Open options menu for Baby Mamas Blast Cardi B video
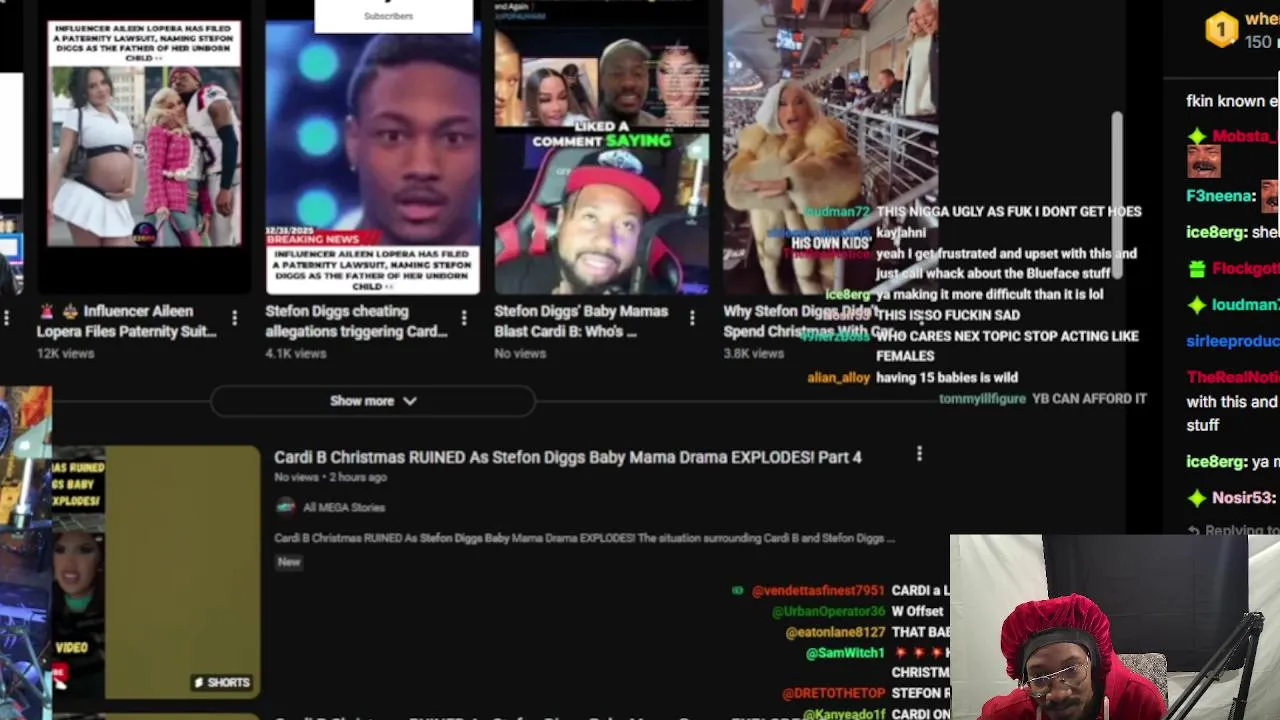1280x720 pixels. tap(691, 318)
